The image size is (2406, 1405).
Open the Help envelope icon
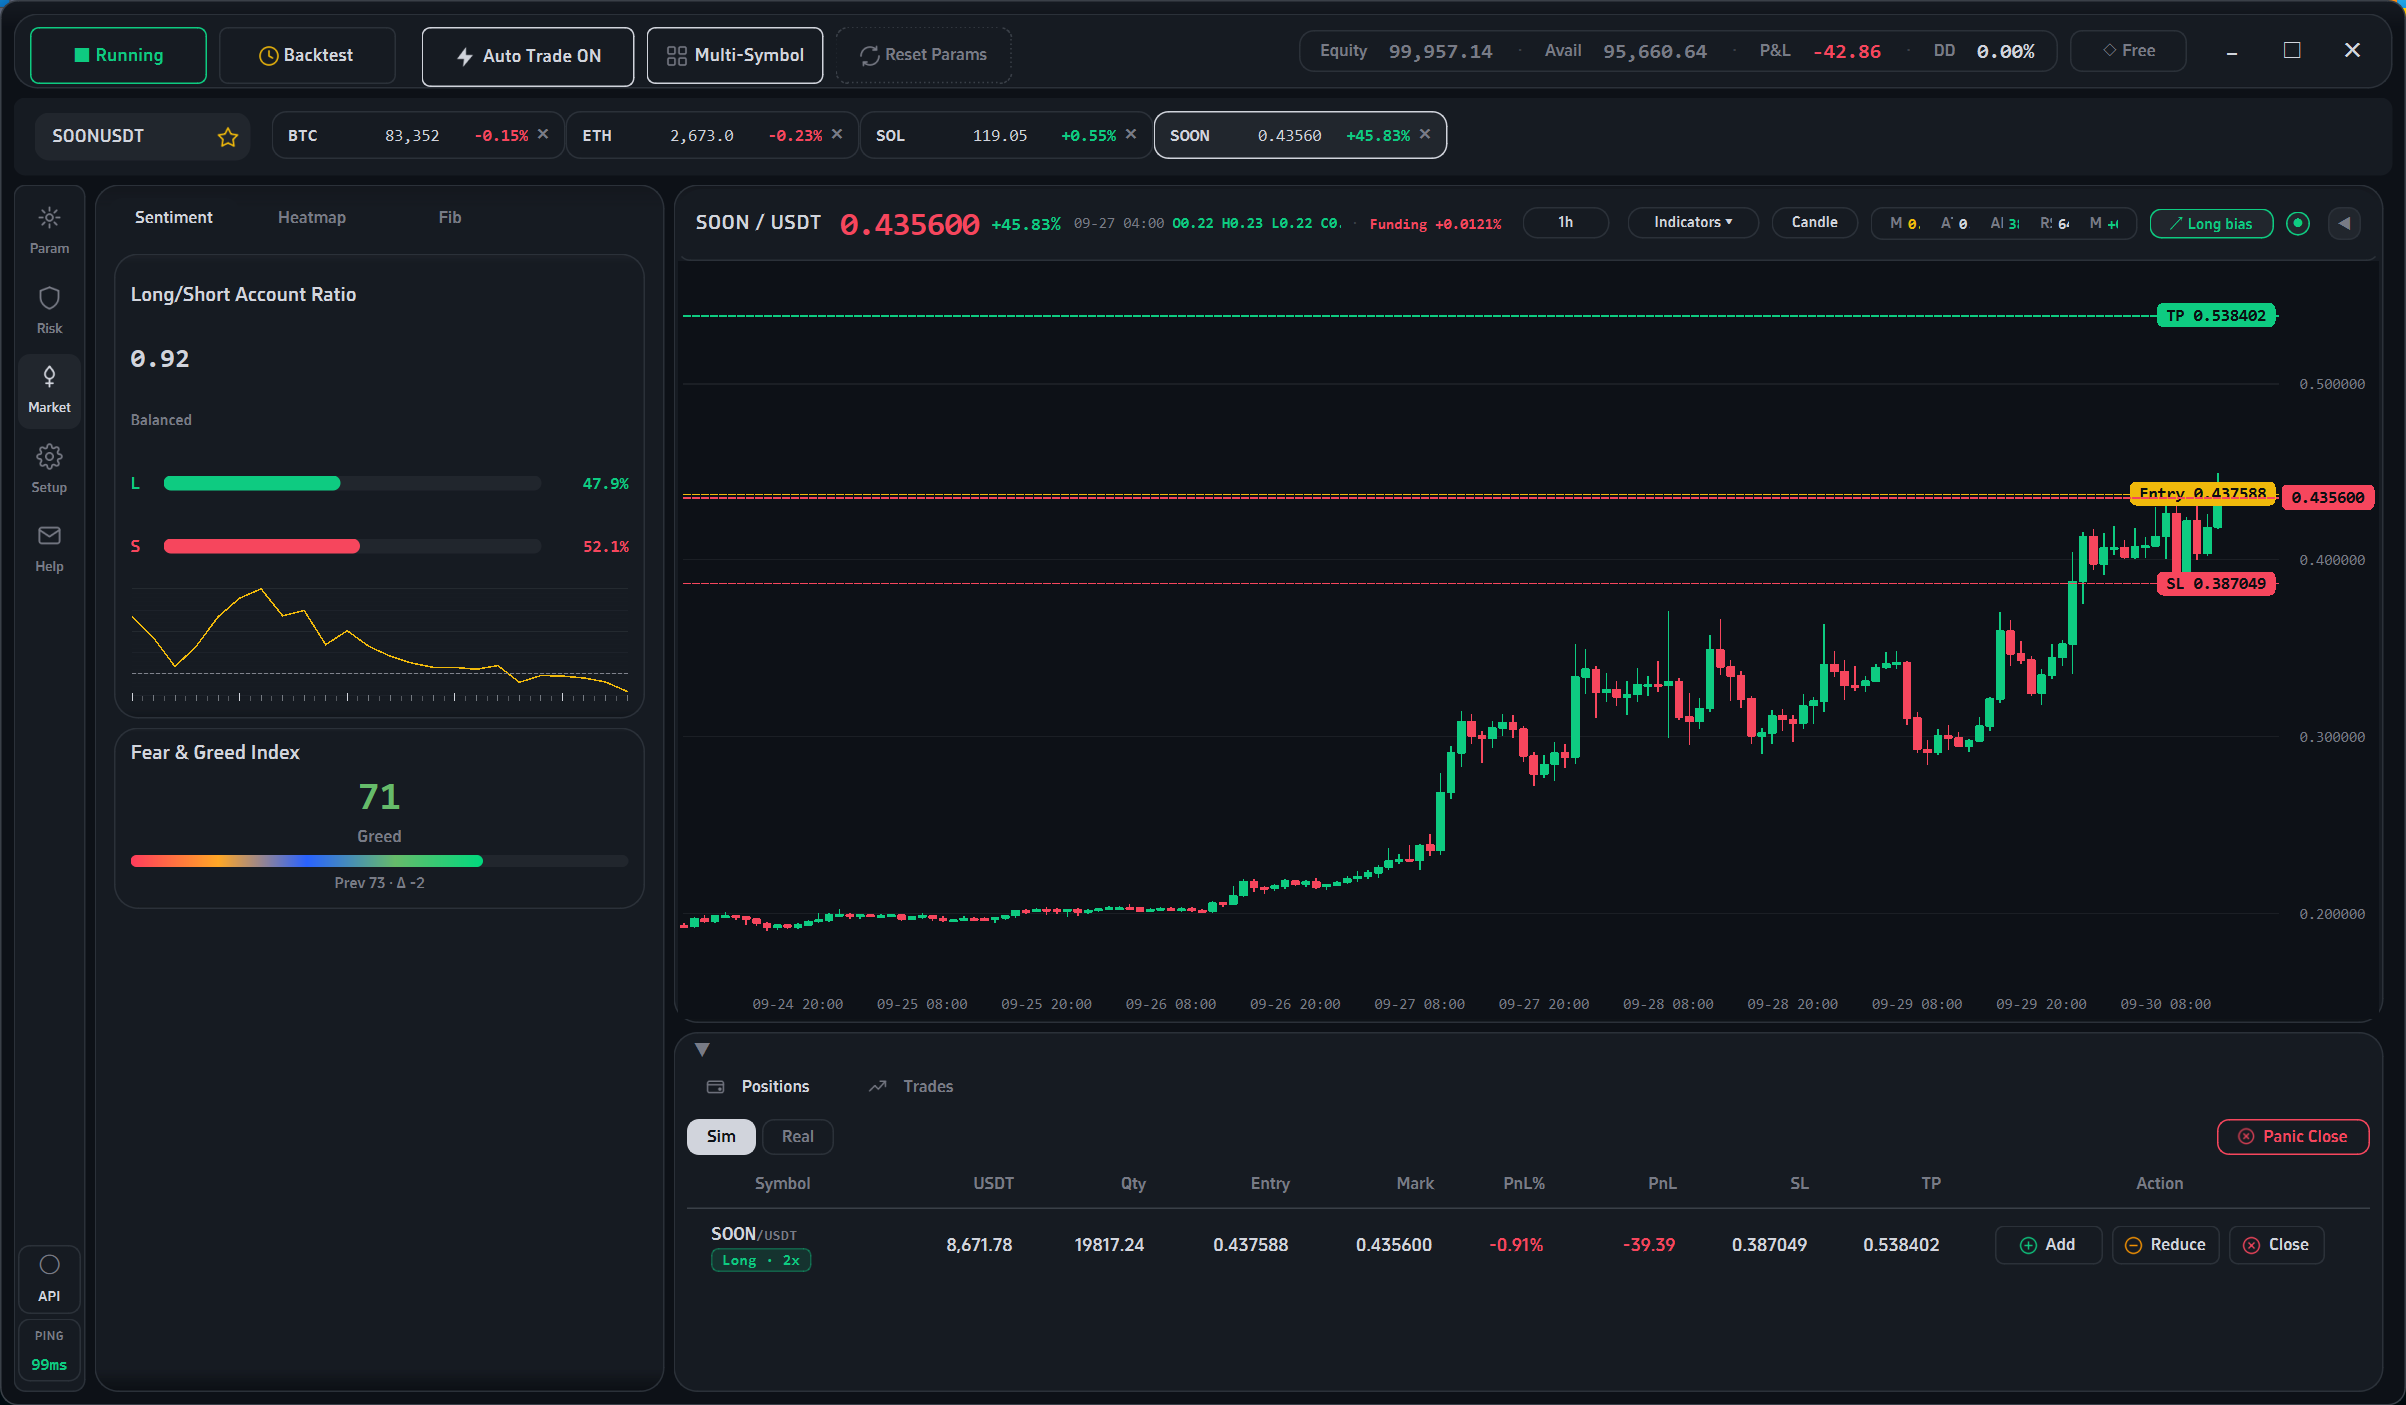tap(49, 548)
